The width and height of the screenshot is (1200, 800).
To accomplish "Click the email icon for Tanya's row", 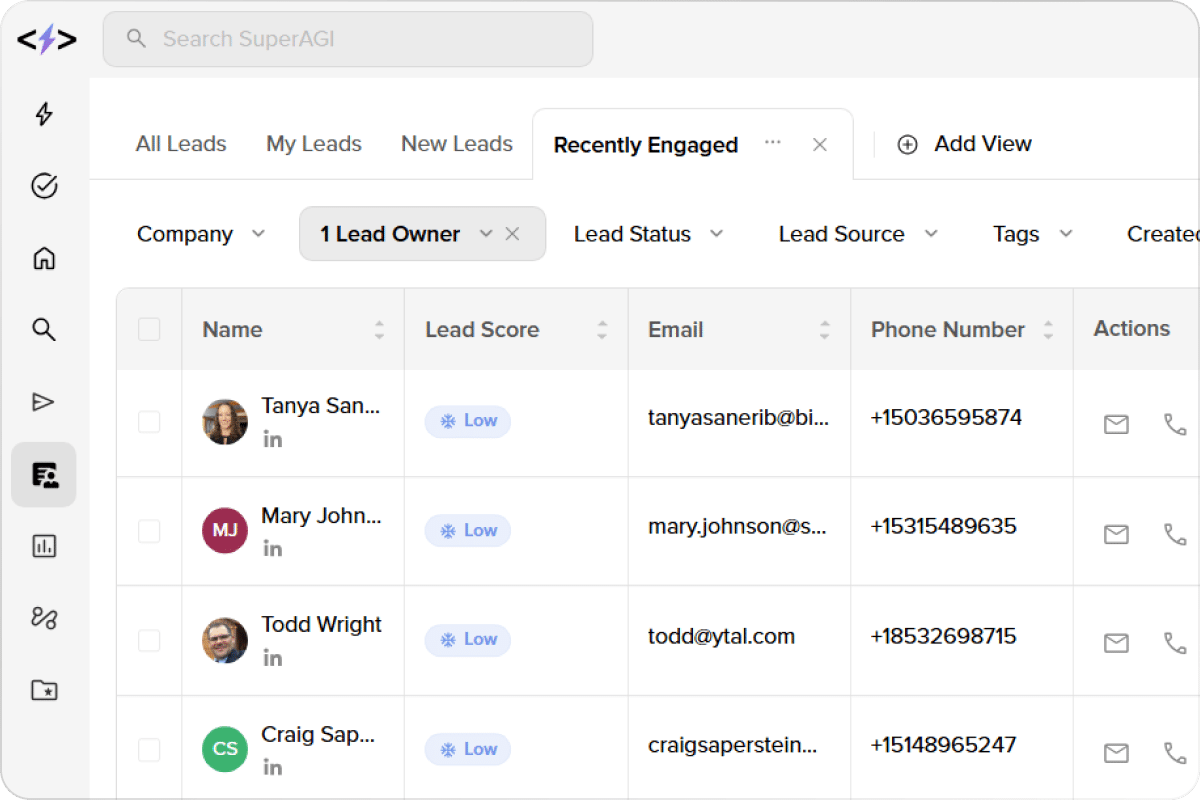I will point(1116,425).
